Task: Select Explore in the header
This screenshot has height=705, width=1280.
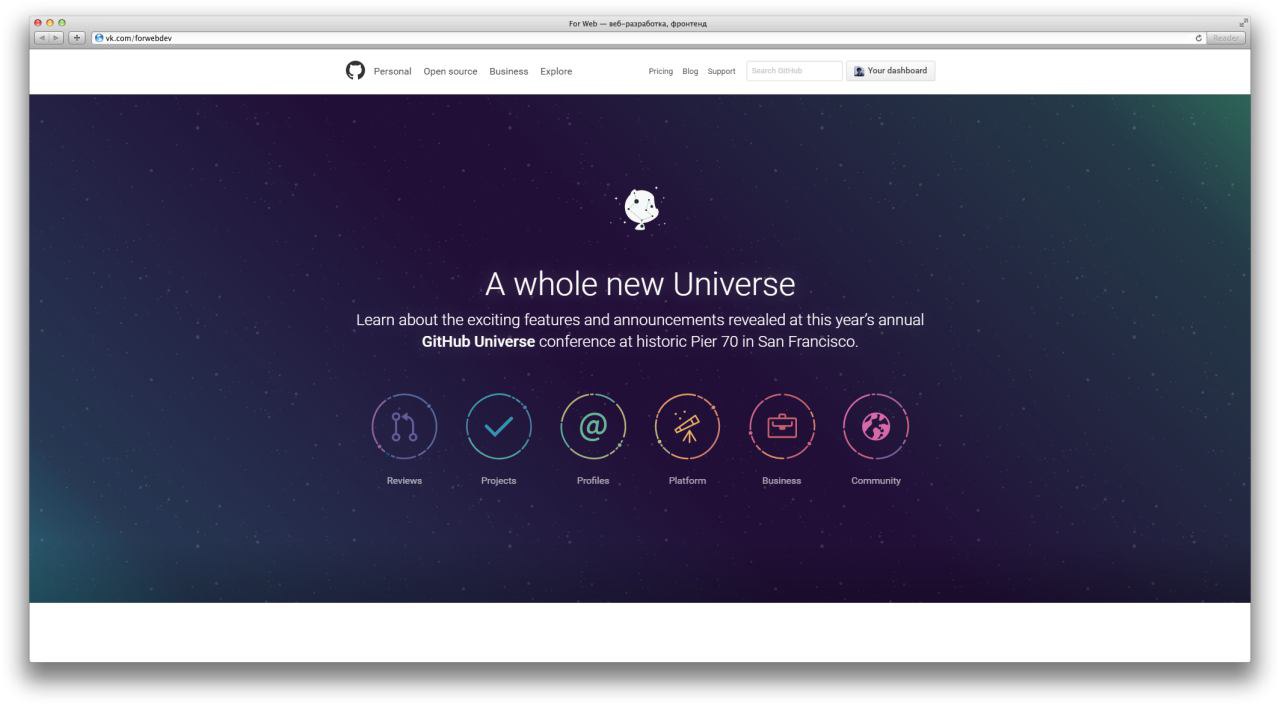Action: 556,71
